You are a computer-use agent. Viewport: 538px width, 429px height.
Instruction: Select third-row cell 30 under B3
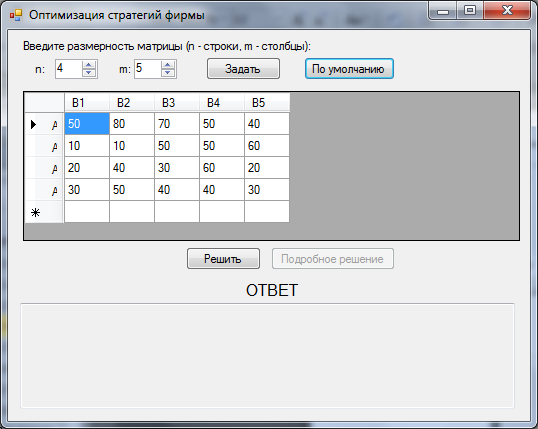click(x=177, y=167)
